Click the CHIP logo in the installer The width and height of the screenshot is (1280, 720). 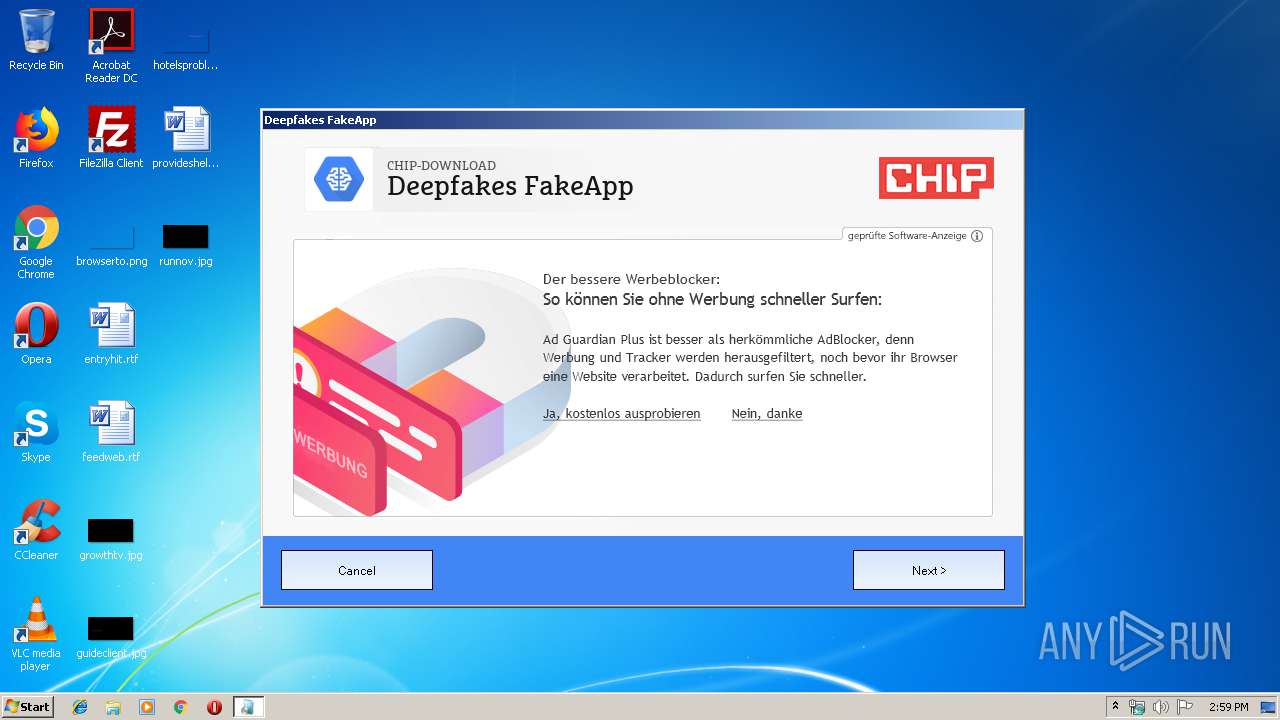[936, 178]
